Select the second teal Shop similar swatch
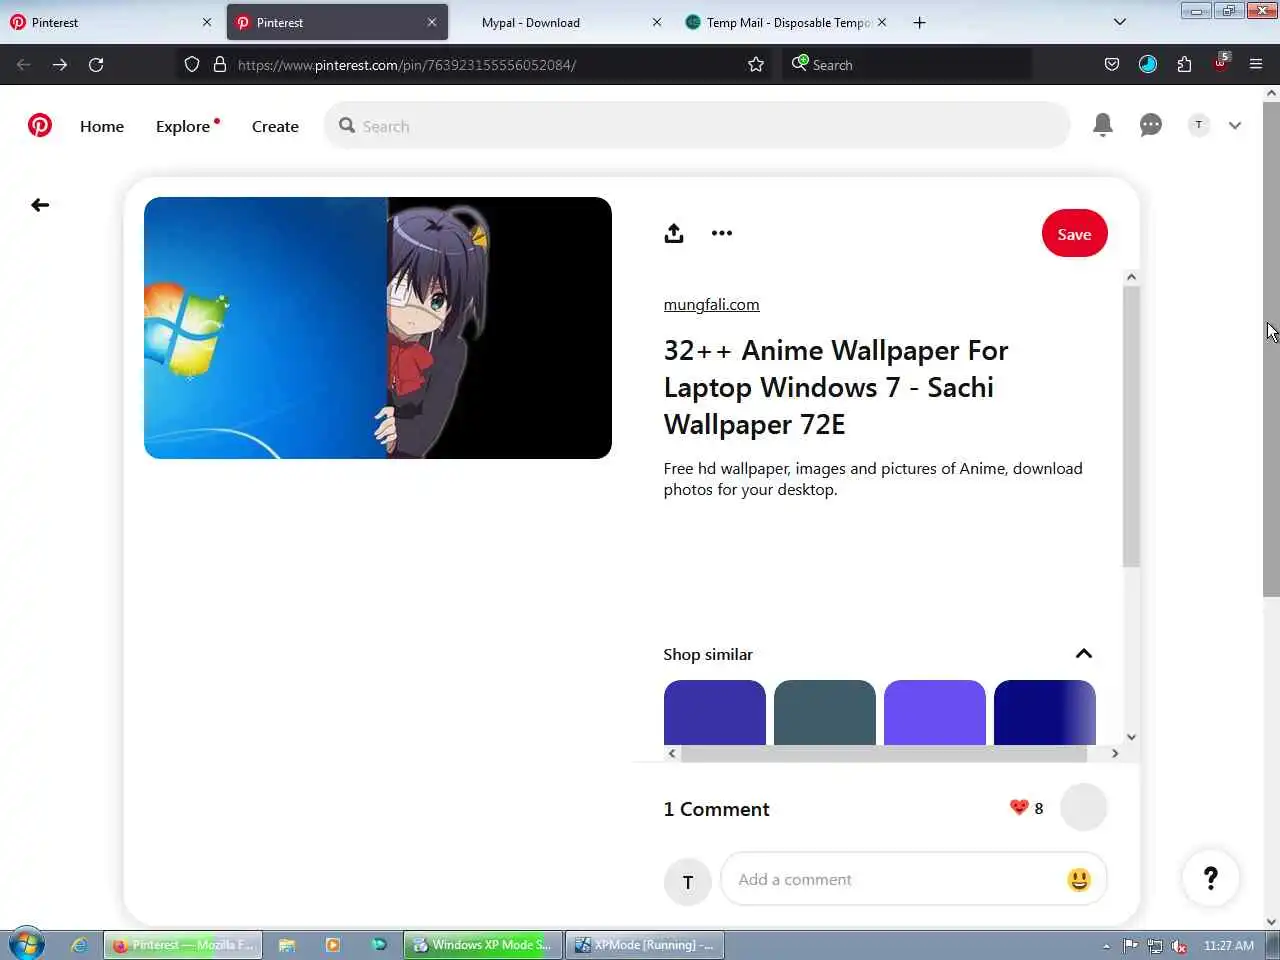This screenshot has width=1280, height=960. pyautogui.click(x=825, y=713)
